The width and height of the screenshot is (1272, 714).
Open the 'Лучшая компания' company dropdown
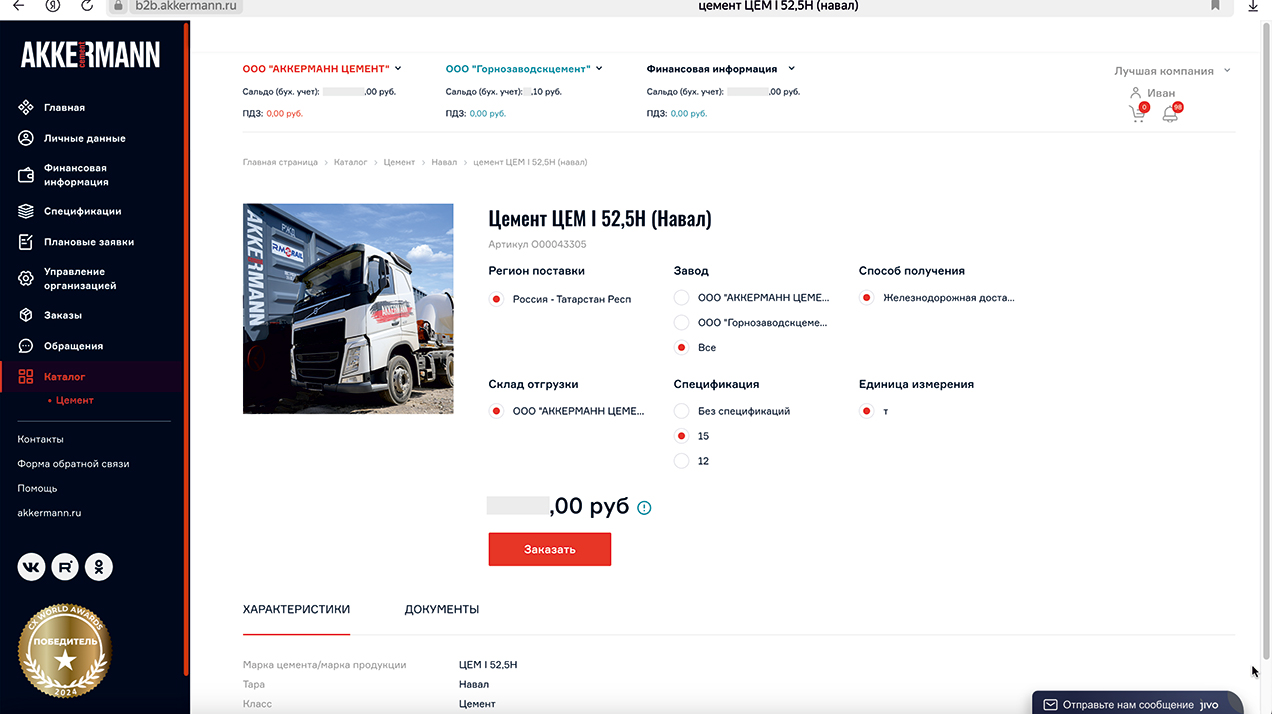1172,71
